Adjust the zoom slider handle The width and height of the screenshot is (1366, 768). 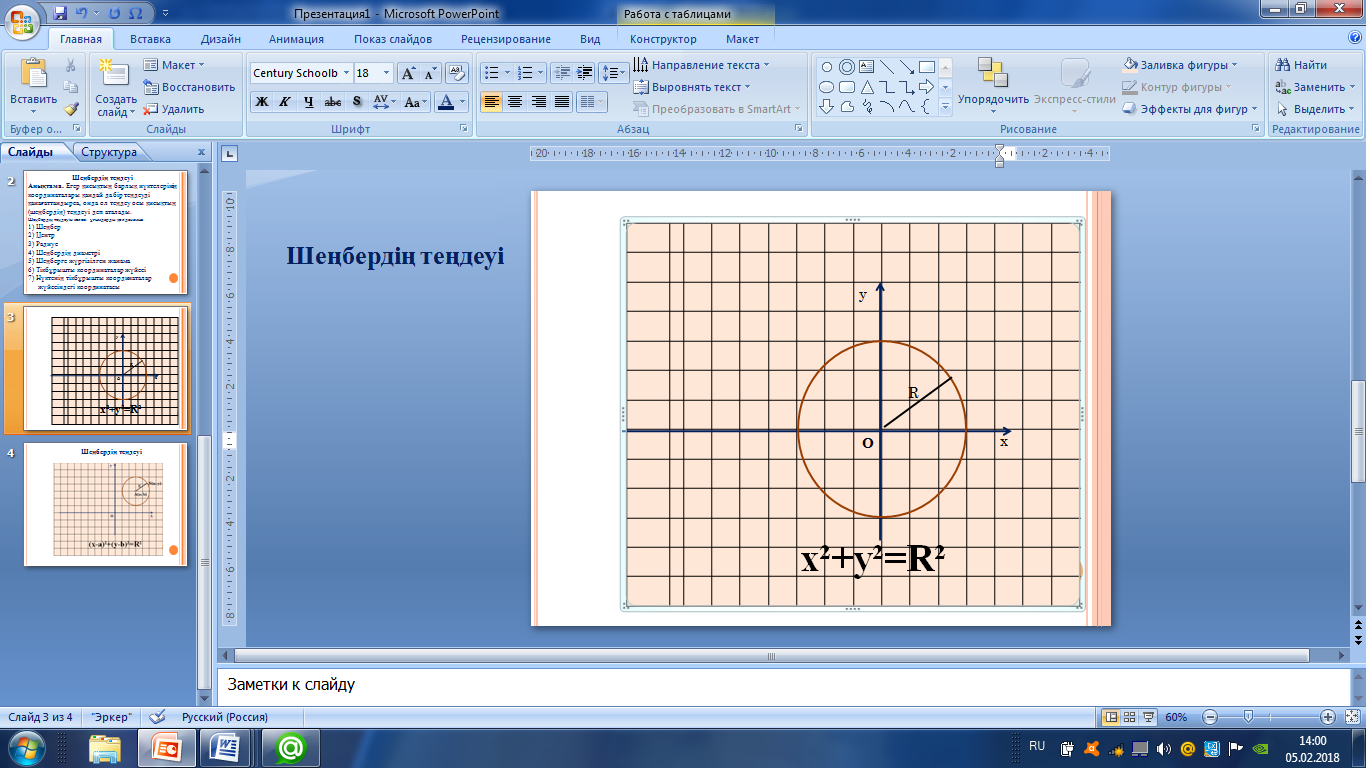(1247, 717)
